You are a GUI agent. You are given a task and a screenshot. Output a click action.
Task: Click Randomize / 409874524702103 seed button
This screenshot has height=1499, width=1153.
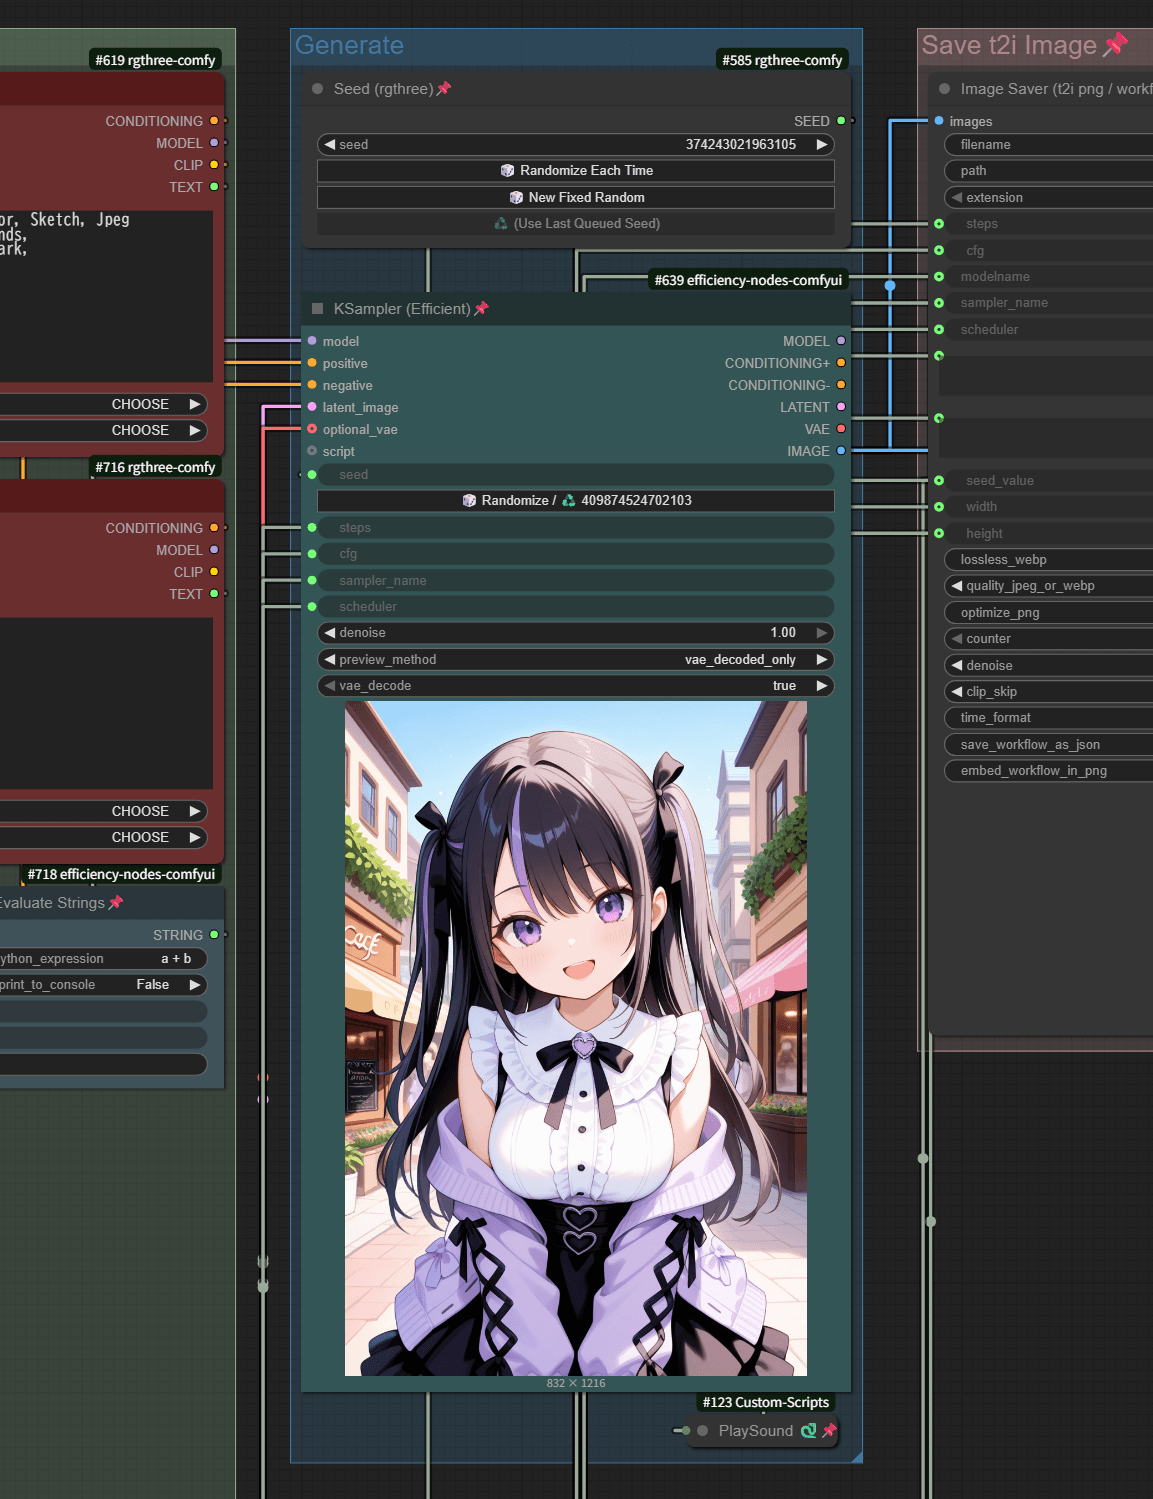click(576, 501)
